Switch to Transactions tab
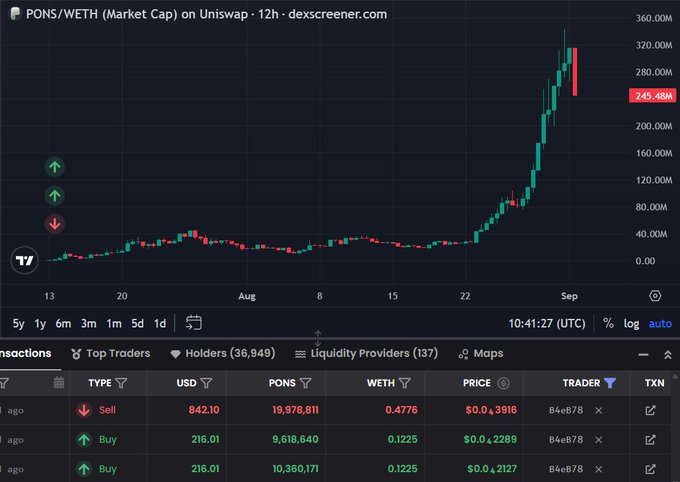 (26, 353)
